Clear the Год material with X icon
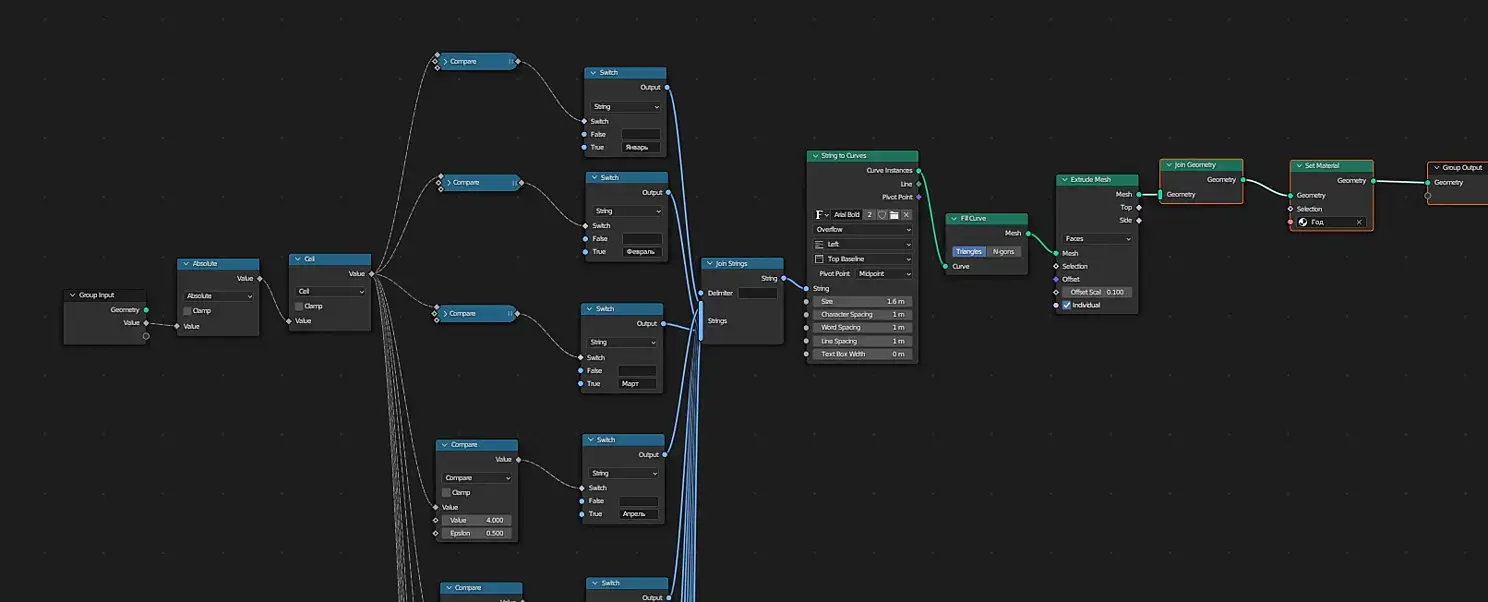 pyautogui.click(x=1359, y=222)
